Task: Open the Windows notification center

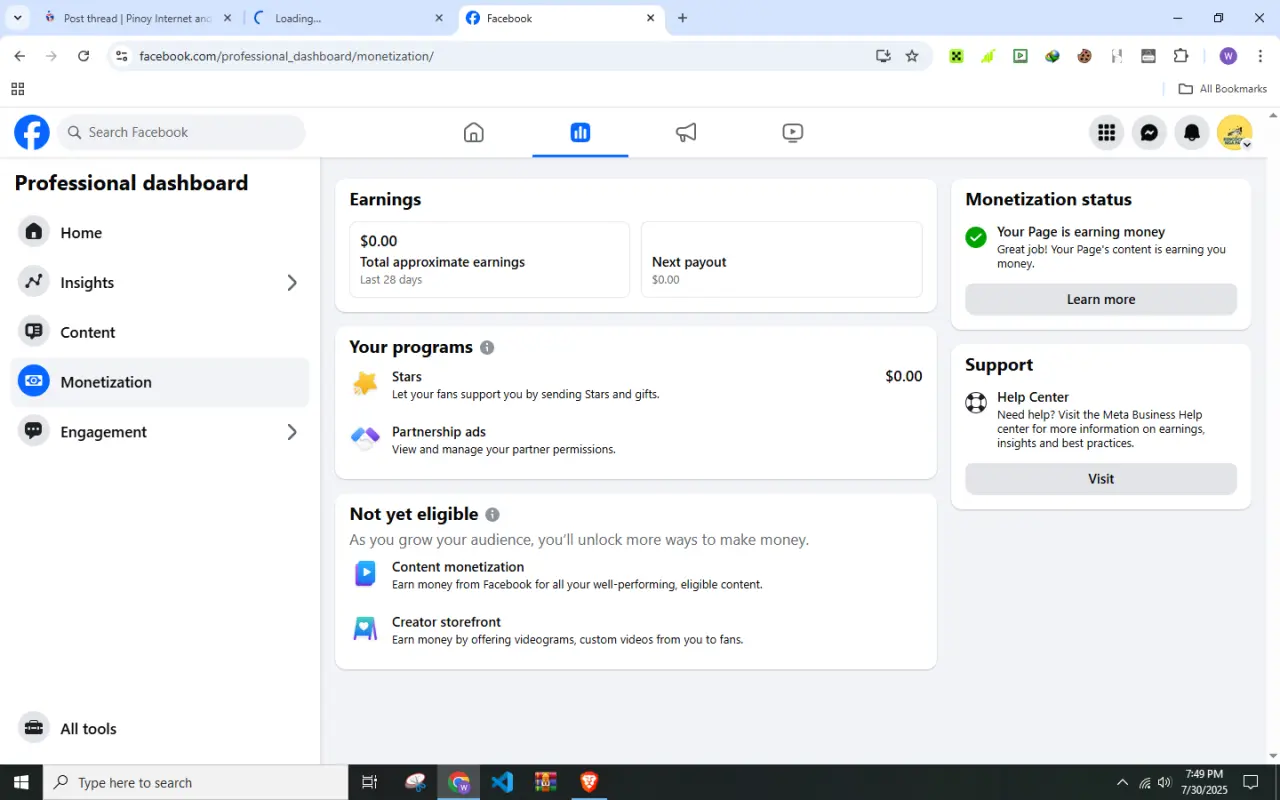Action: [x=1250, y=782]
